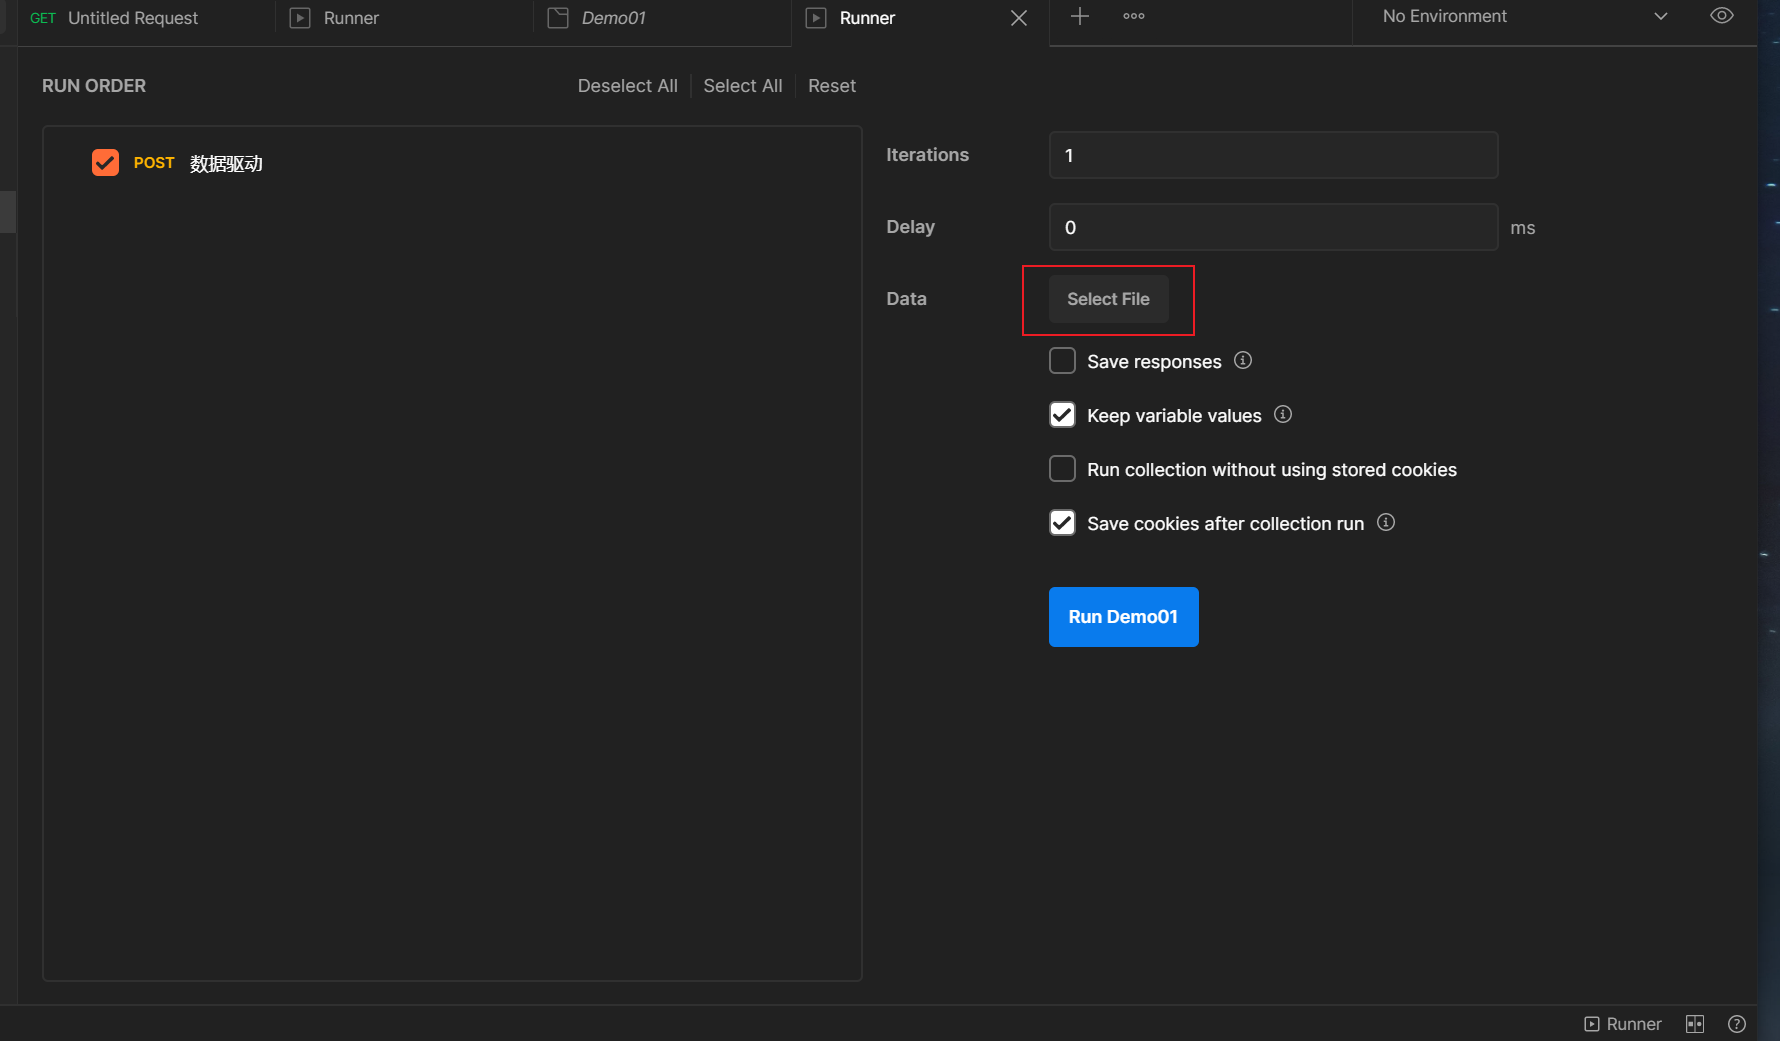Show info for Save responses
The width and height of the screenshot is (1780, 1041).
coord(1243,360)
